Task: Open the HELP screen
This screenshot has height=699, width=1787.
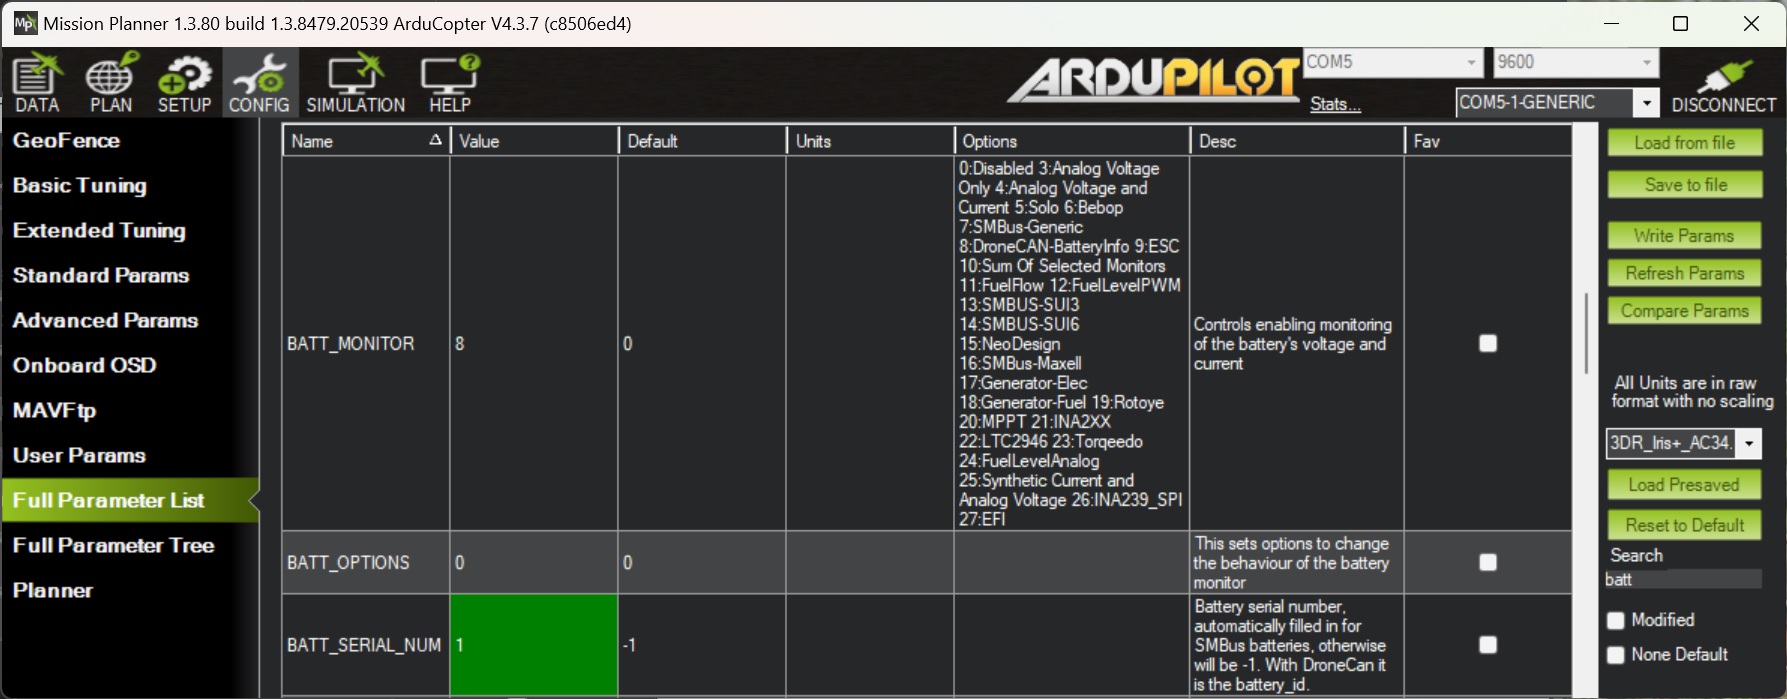Action: (x=450, y=84)
